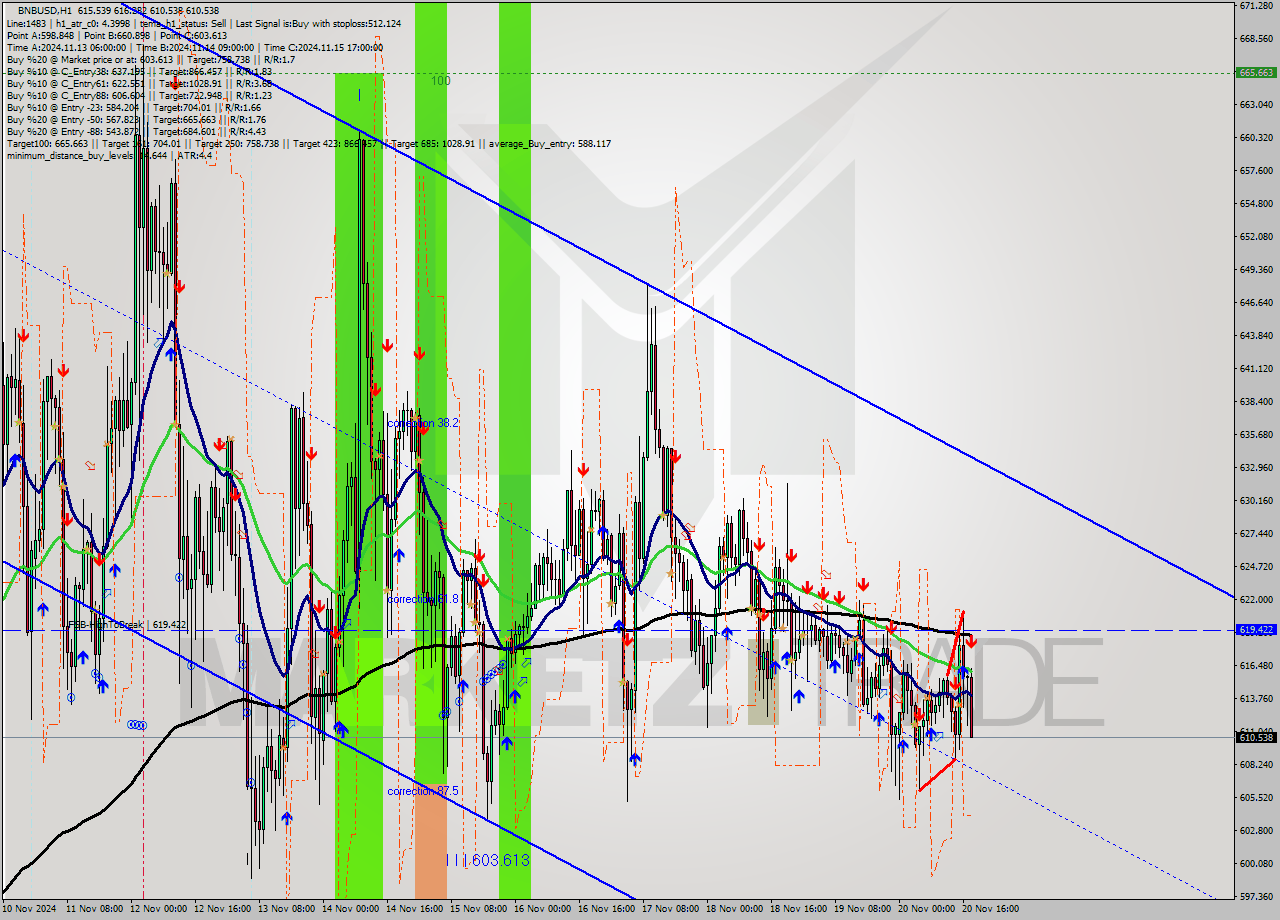Click the 608.240 price axis label
The width and height of the screenshot is (1280, 920).
point(1256,765)
